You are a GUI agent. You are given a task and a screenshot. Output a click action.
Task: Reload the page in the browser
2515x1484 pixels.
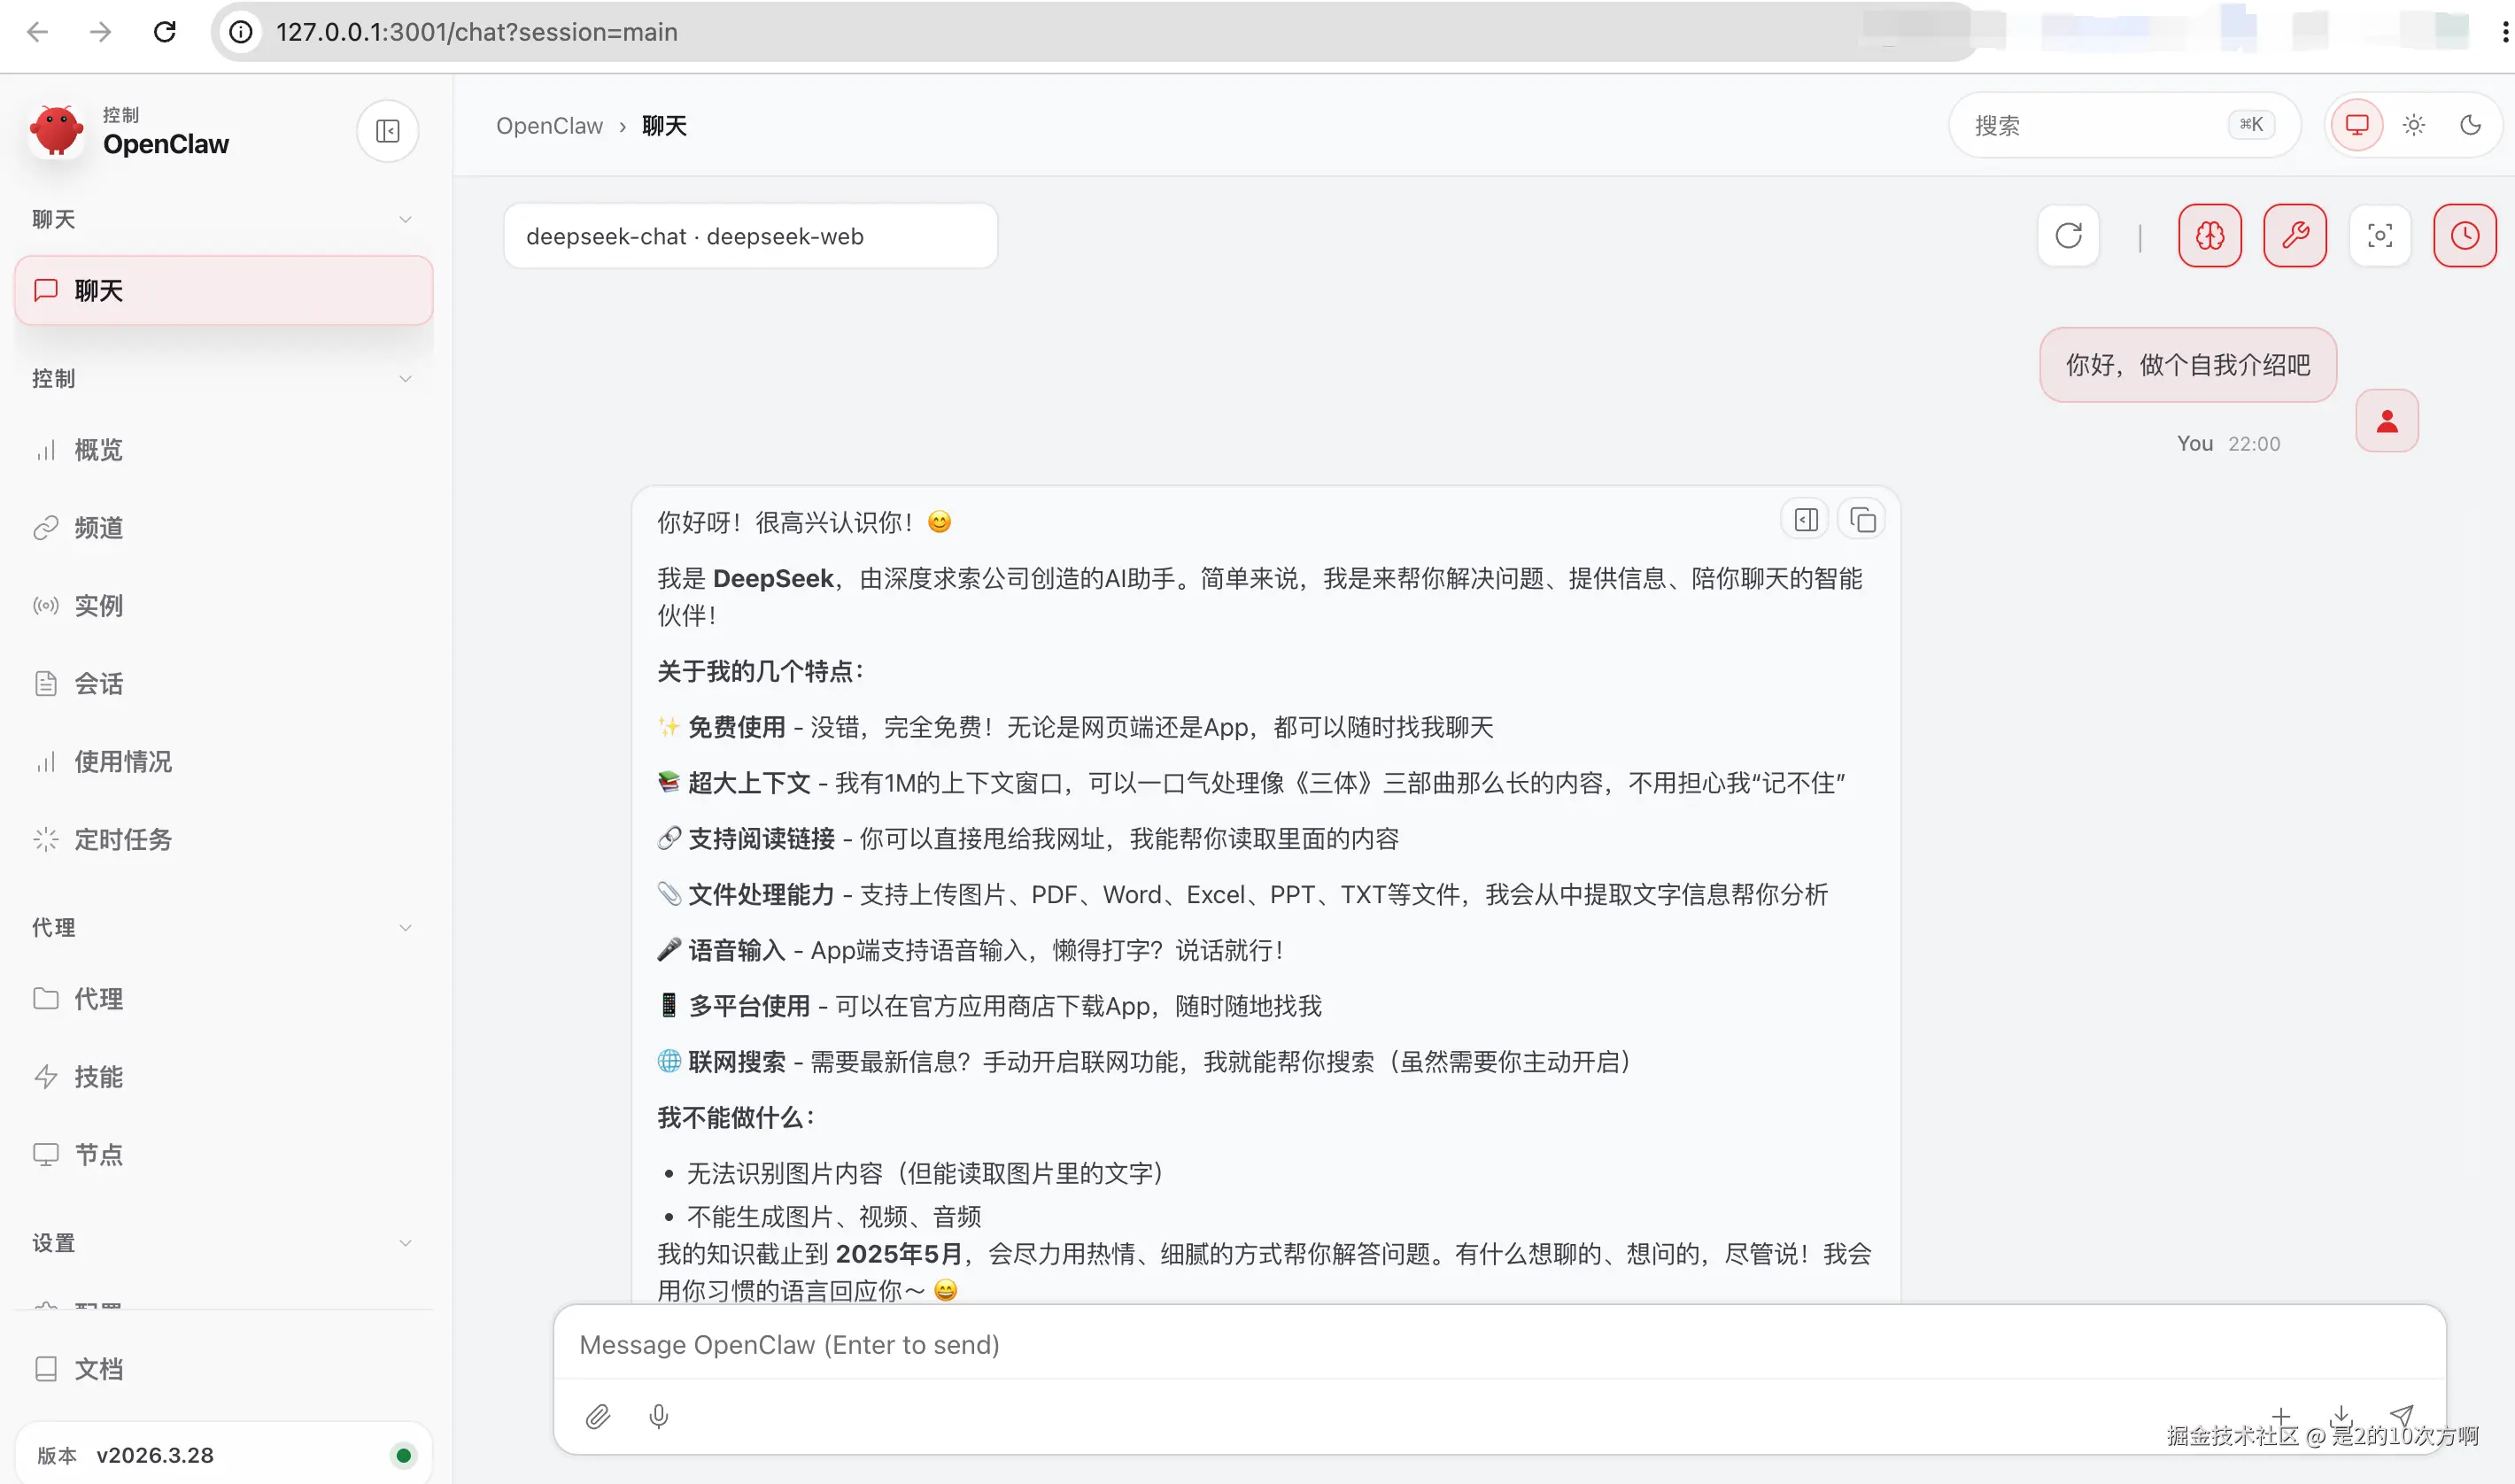pos(165,32)
